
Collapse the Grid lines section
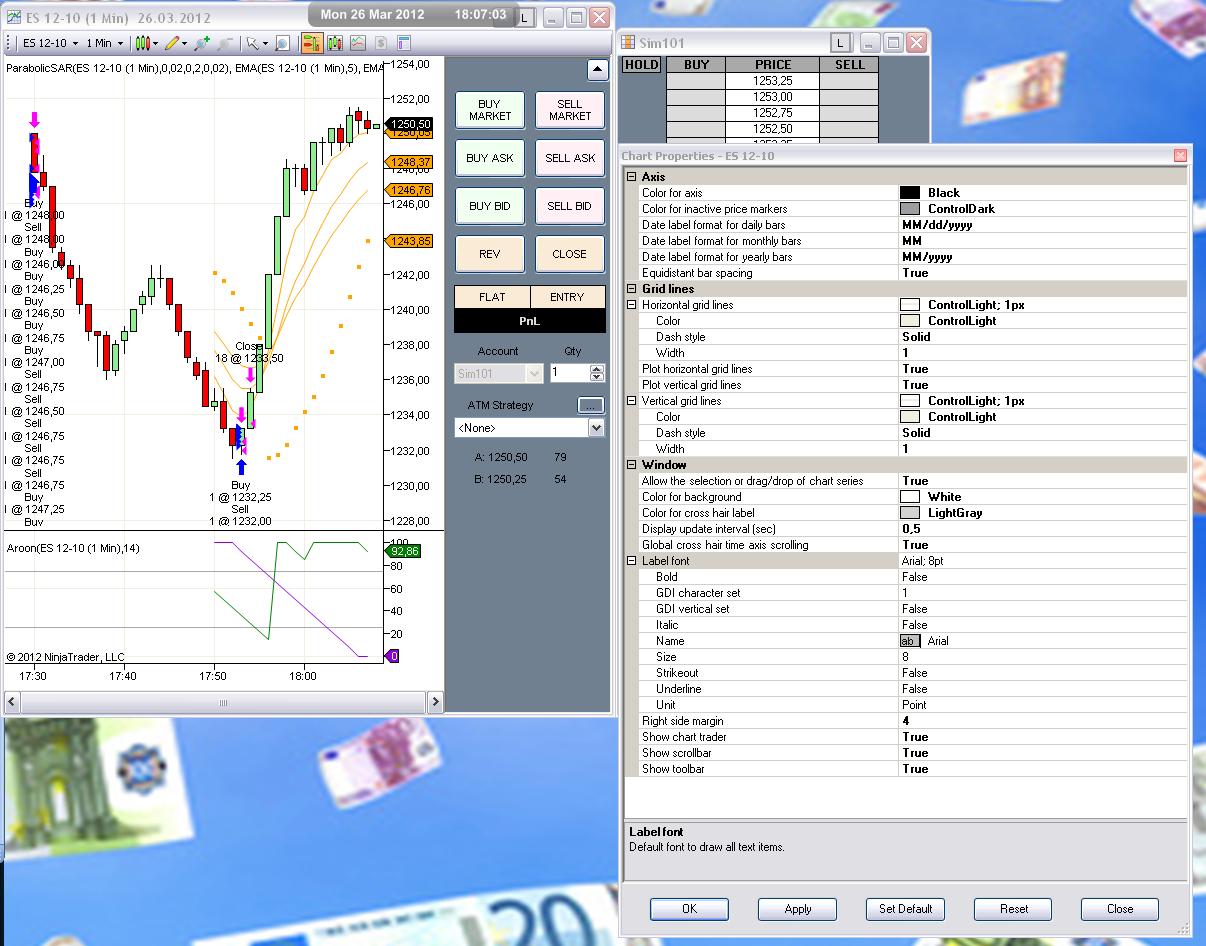(632, 289)
